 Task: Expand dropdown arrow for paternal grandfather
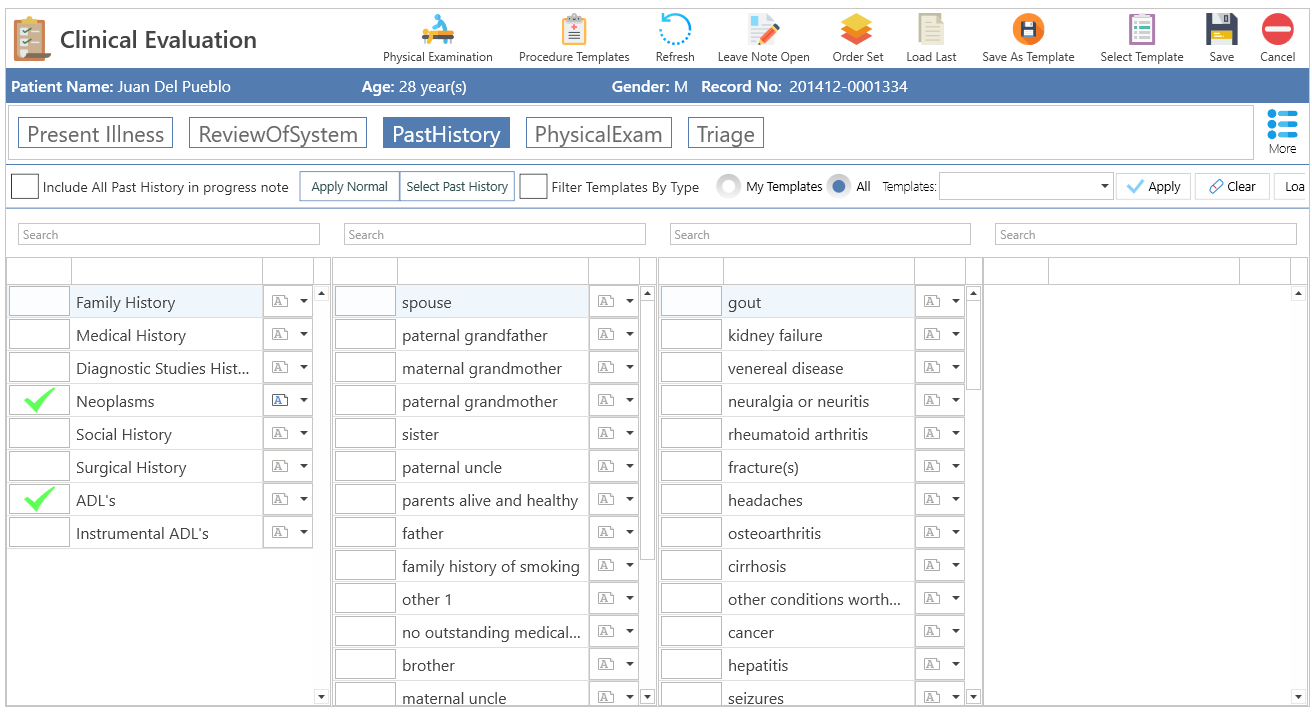(630, 335)
